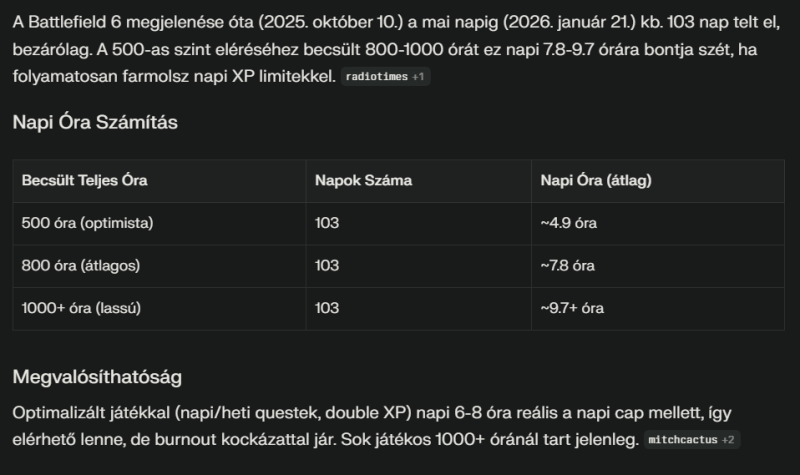Select the "Napi Óra (átlag)" column header

pyautogui.click(x=596, y=181)
